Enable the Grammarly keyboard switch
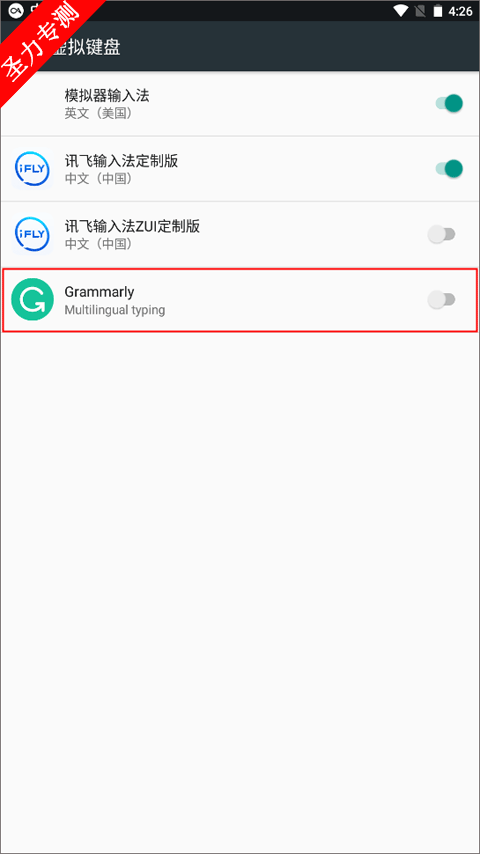Image resolution: width=480 pixels, height=854 pixels. click(x=441, y=300)
